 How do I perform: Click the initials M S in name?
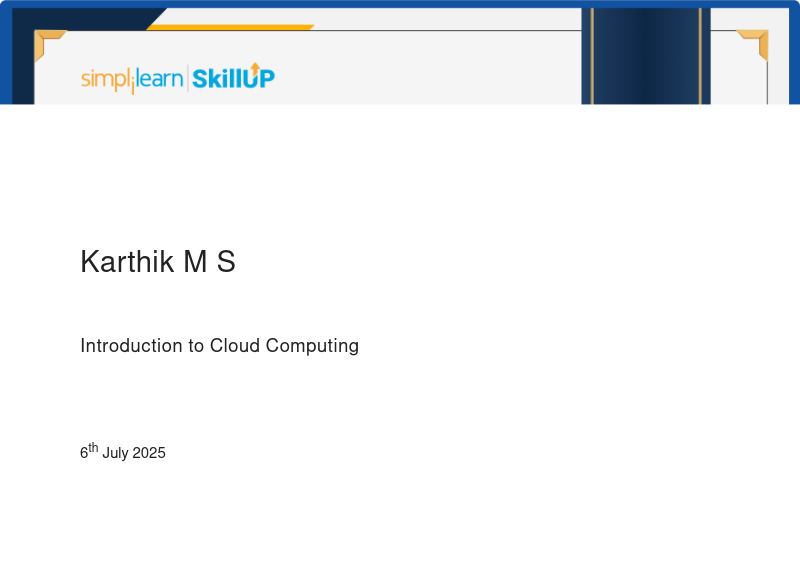pyautogui.click(x=209, y=262)
